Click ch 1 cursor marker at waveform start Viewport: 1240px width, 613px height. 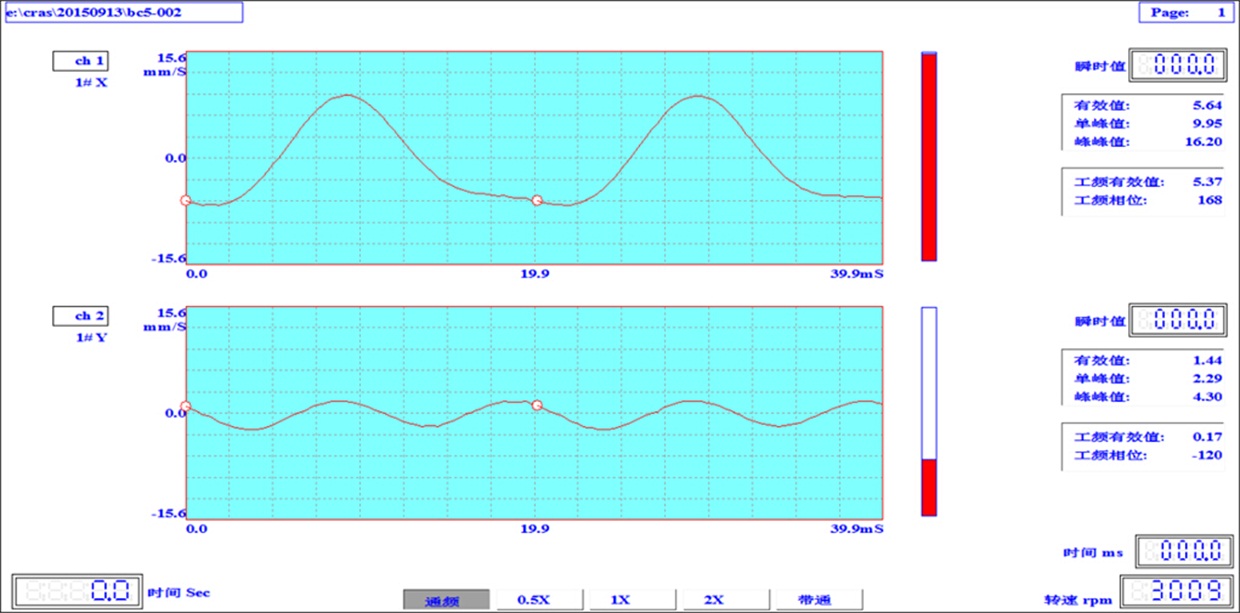(185, 200)
